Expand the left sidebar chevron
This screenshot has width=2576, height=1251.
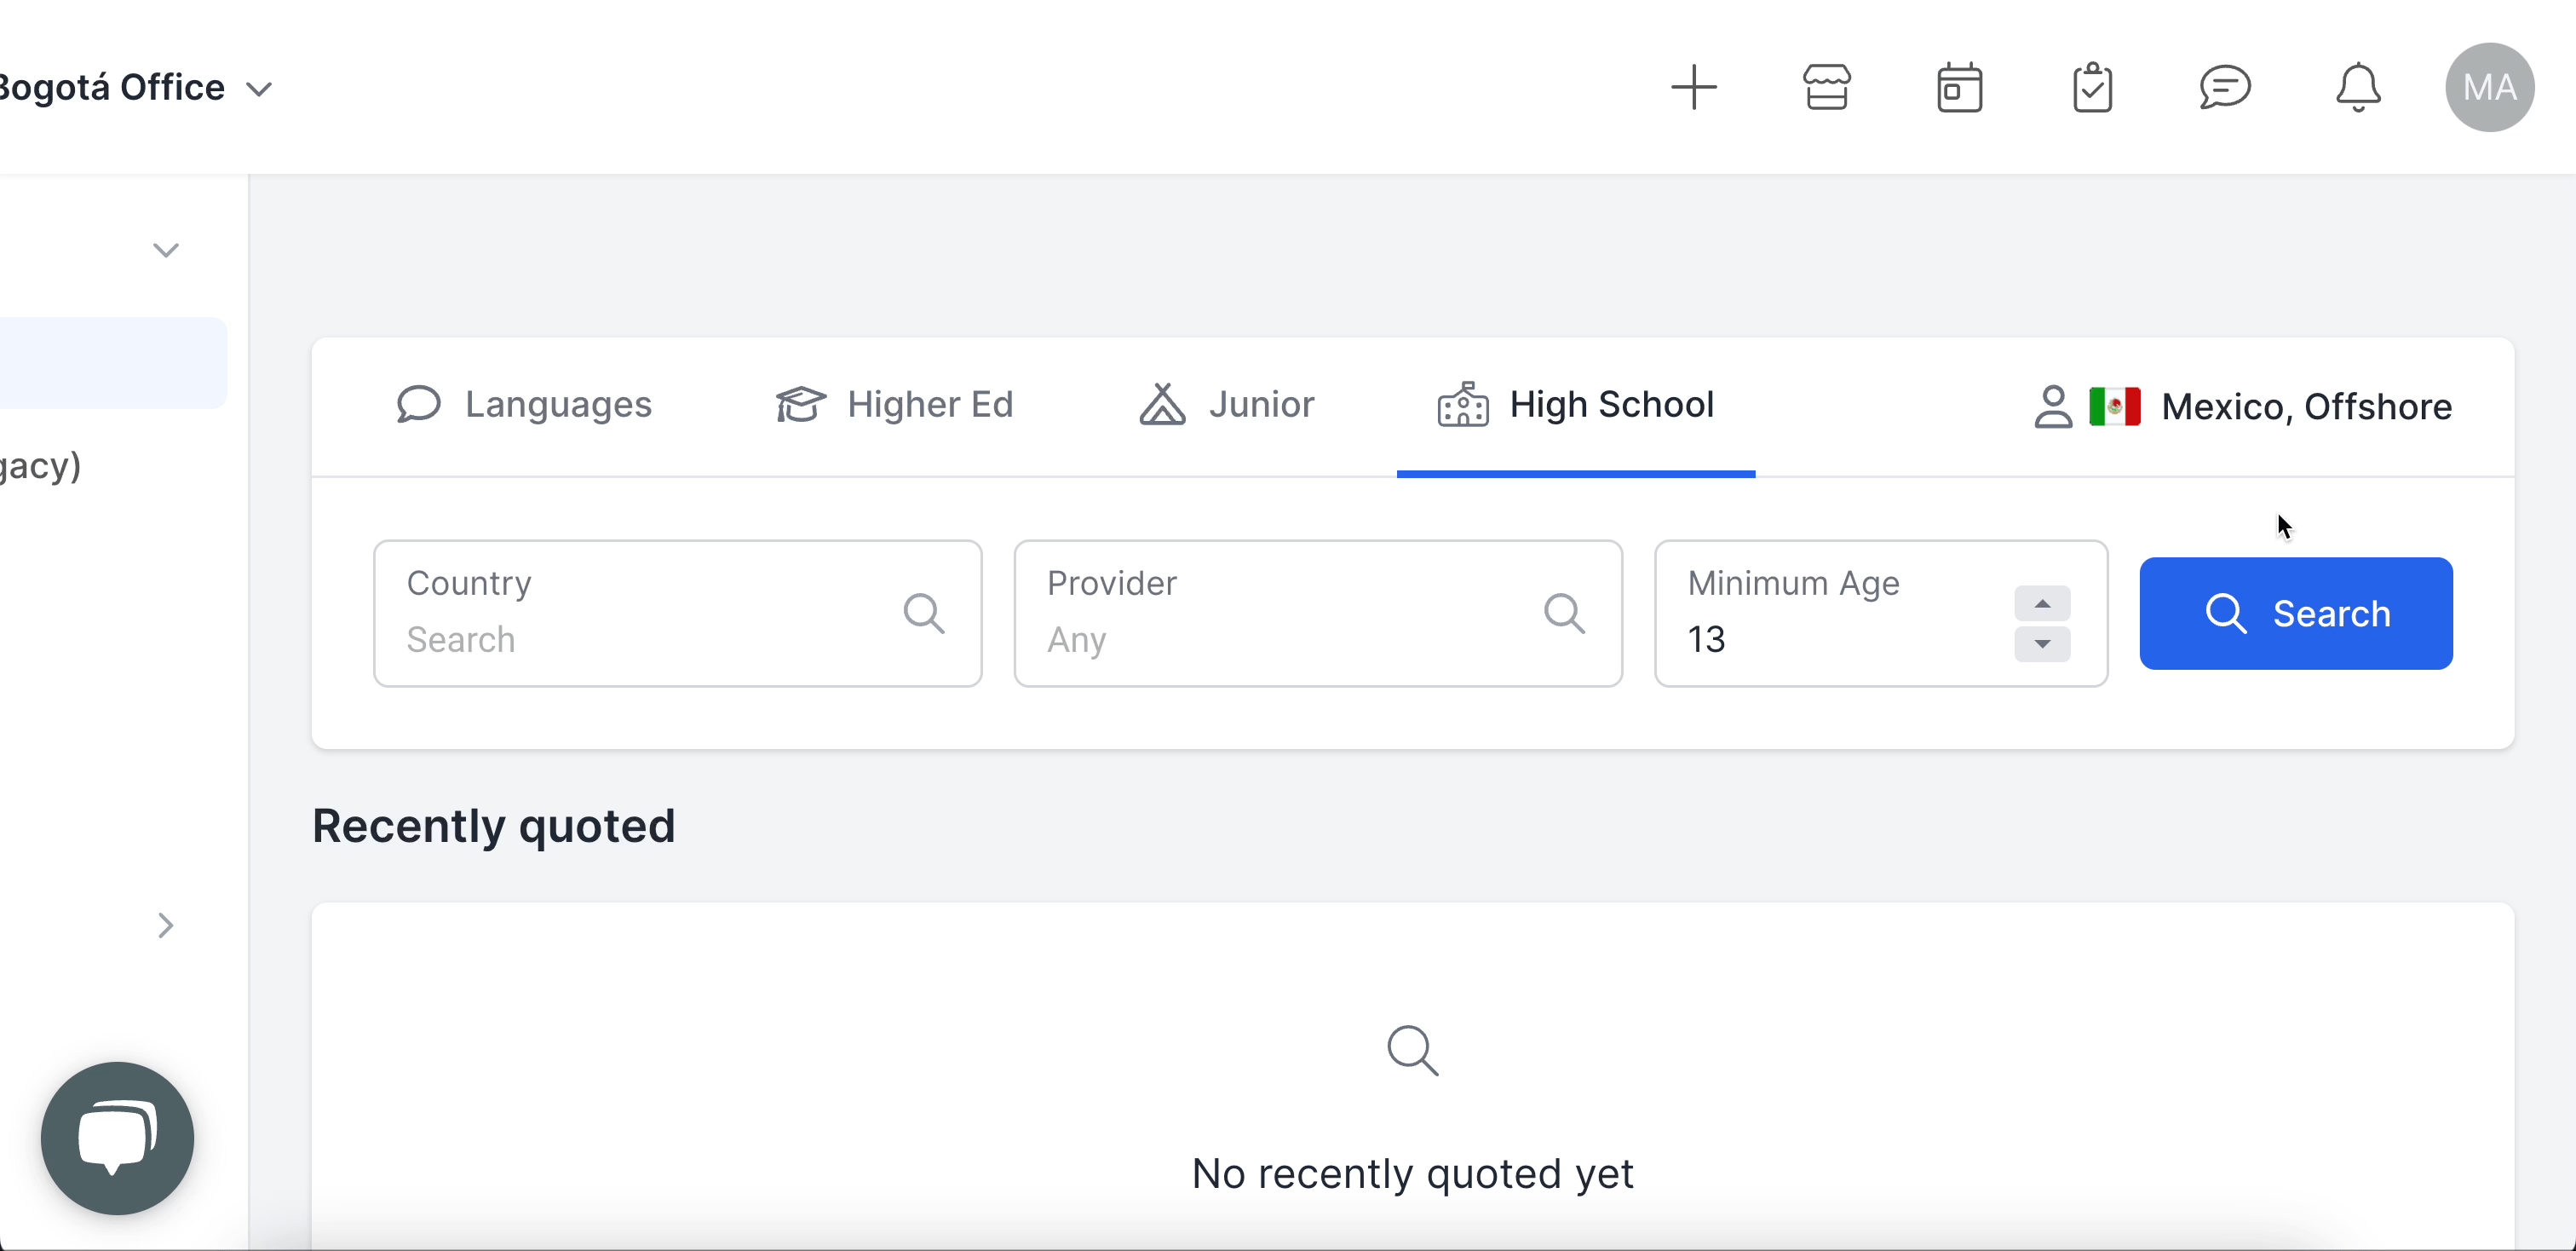(164, 924)
